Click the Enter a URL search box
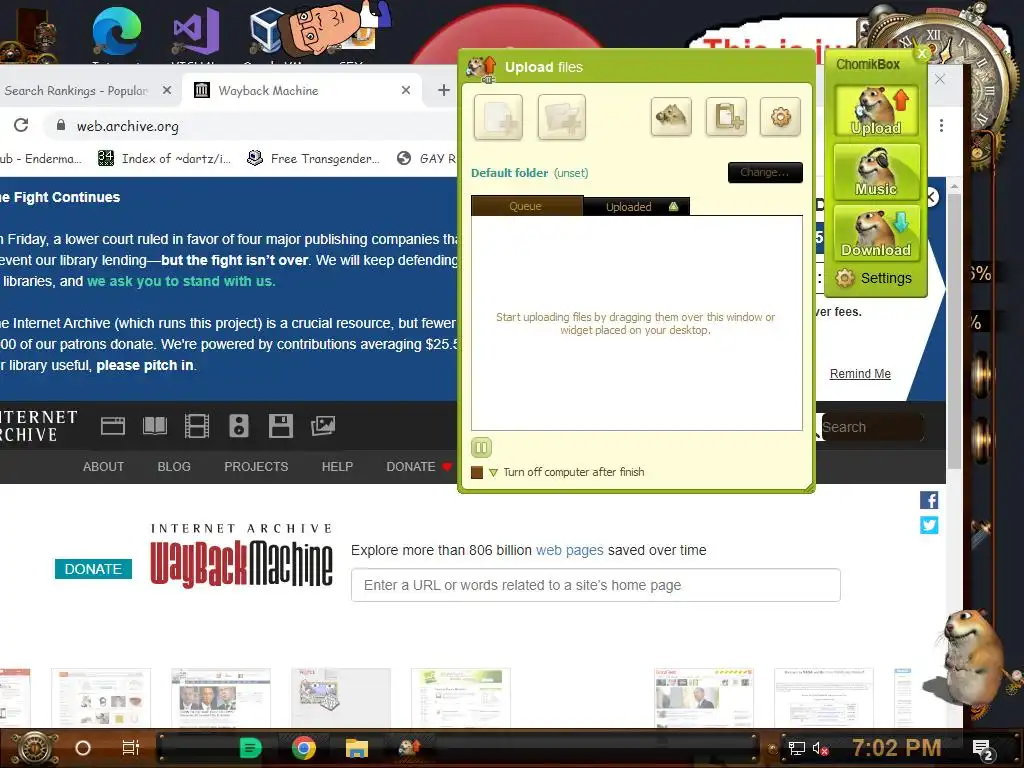1024x768 pixels. [x=596, y=585]
